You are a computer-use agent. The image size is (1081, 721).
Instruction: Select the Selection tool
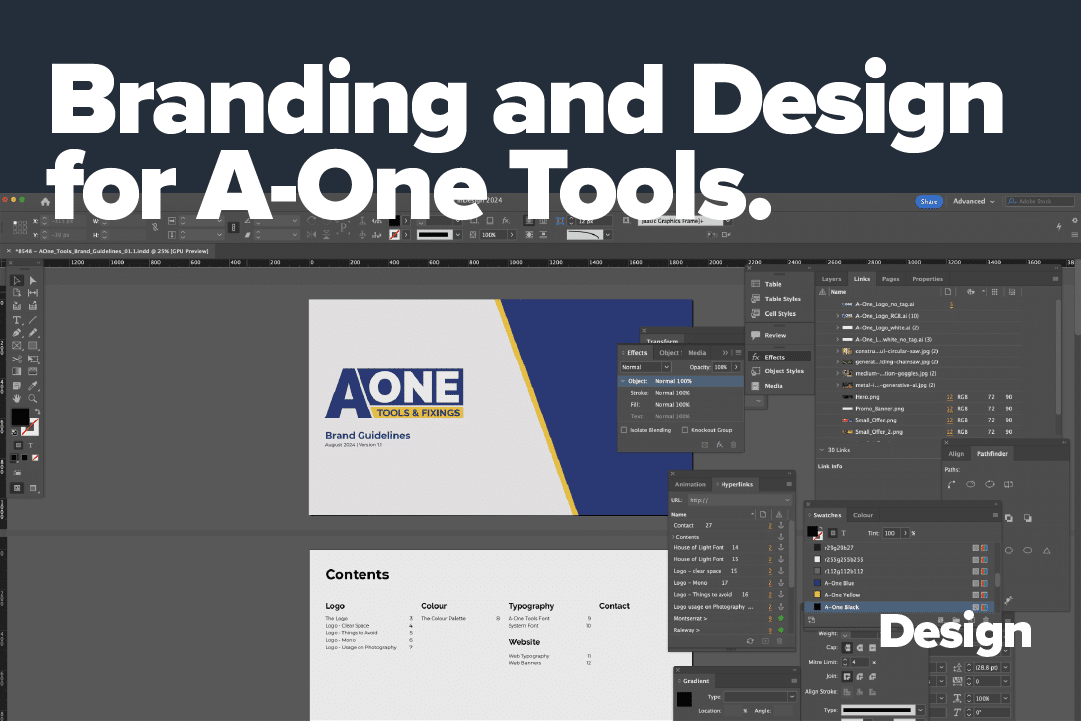click(17, 281)
